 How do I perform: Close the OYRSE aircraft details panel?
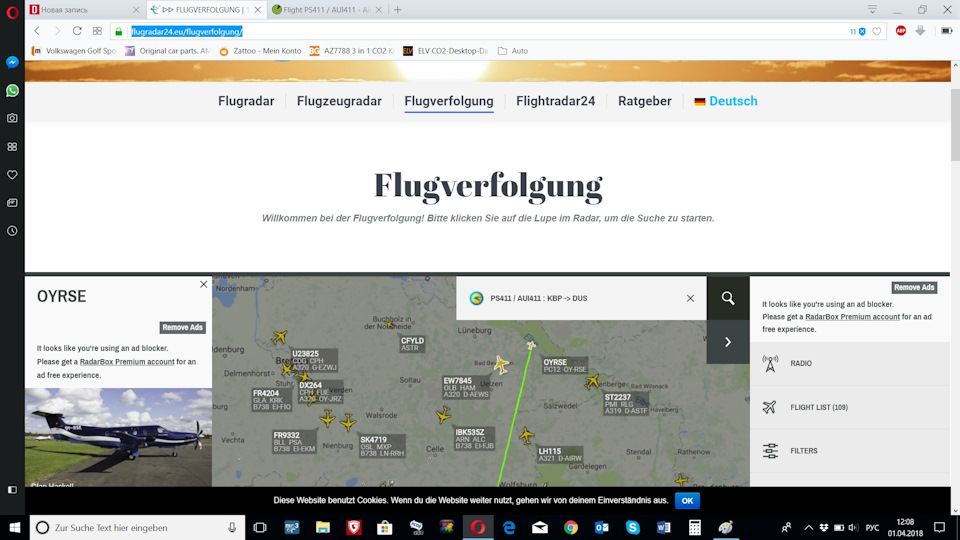point(203,284)
